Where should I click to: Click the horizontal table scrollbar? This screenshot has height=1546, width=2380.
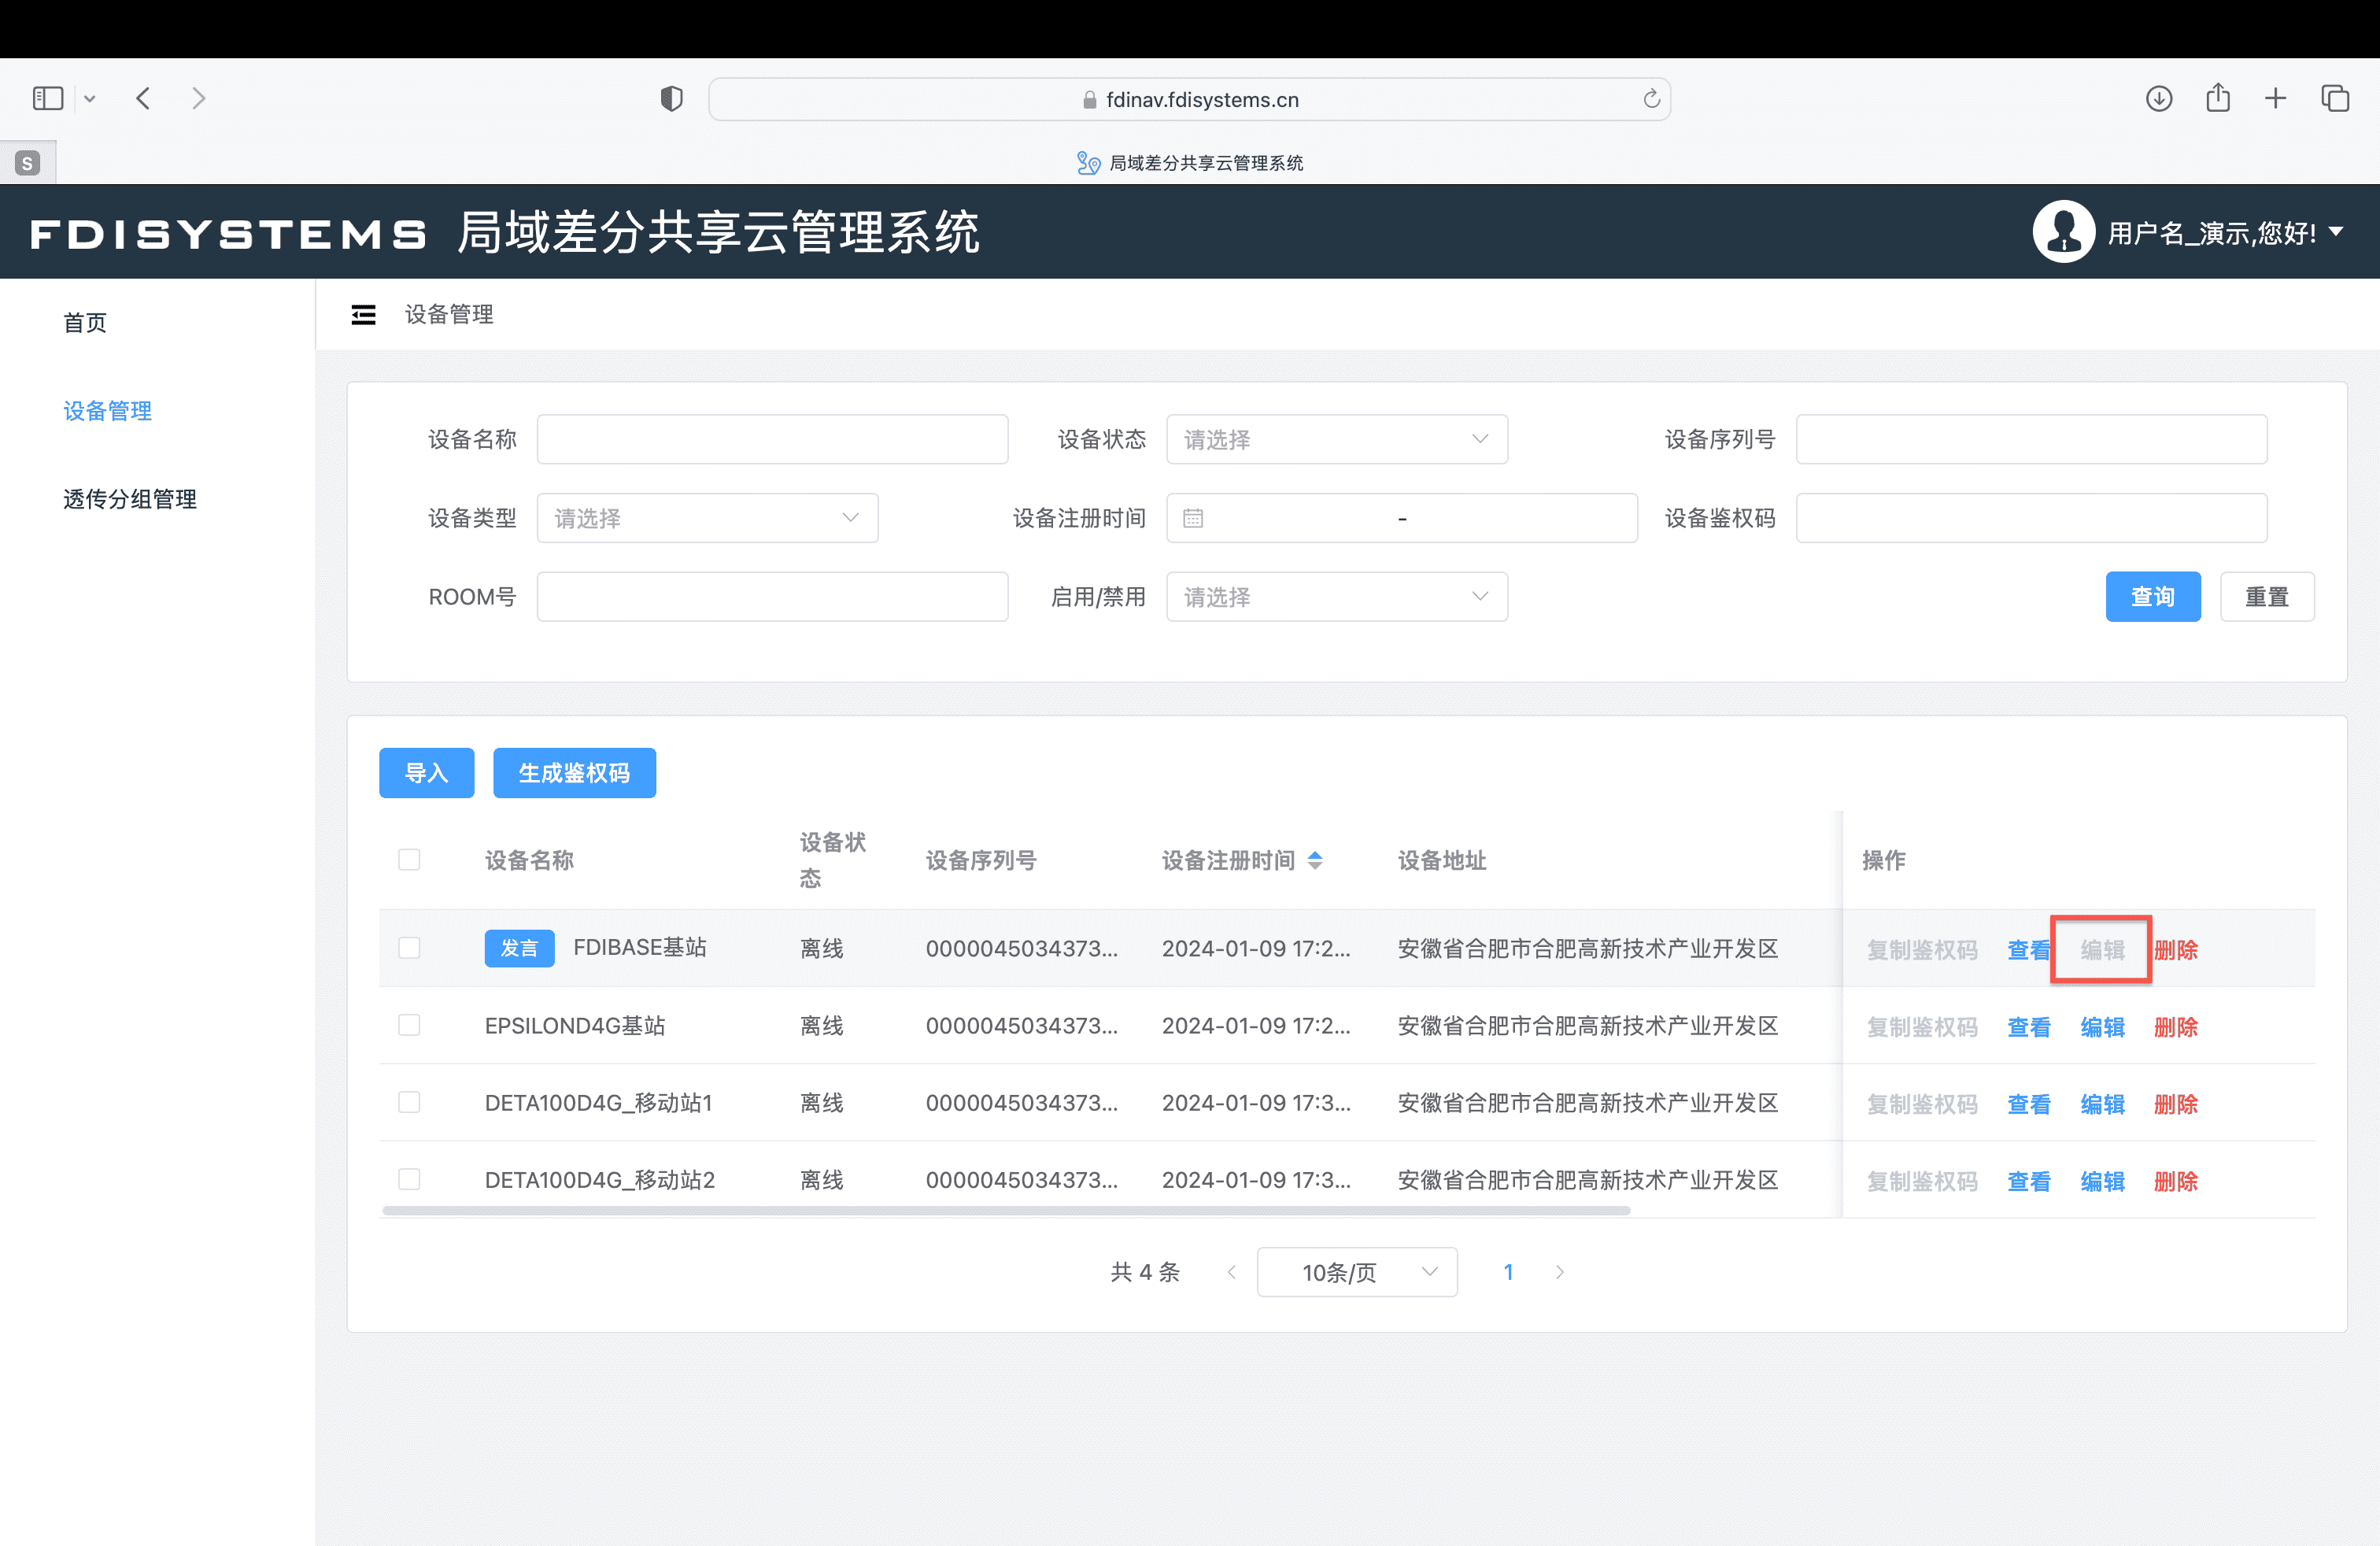click(x=1005, y=1211)
